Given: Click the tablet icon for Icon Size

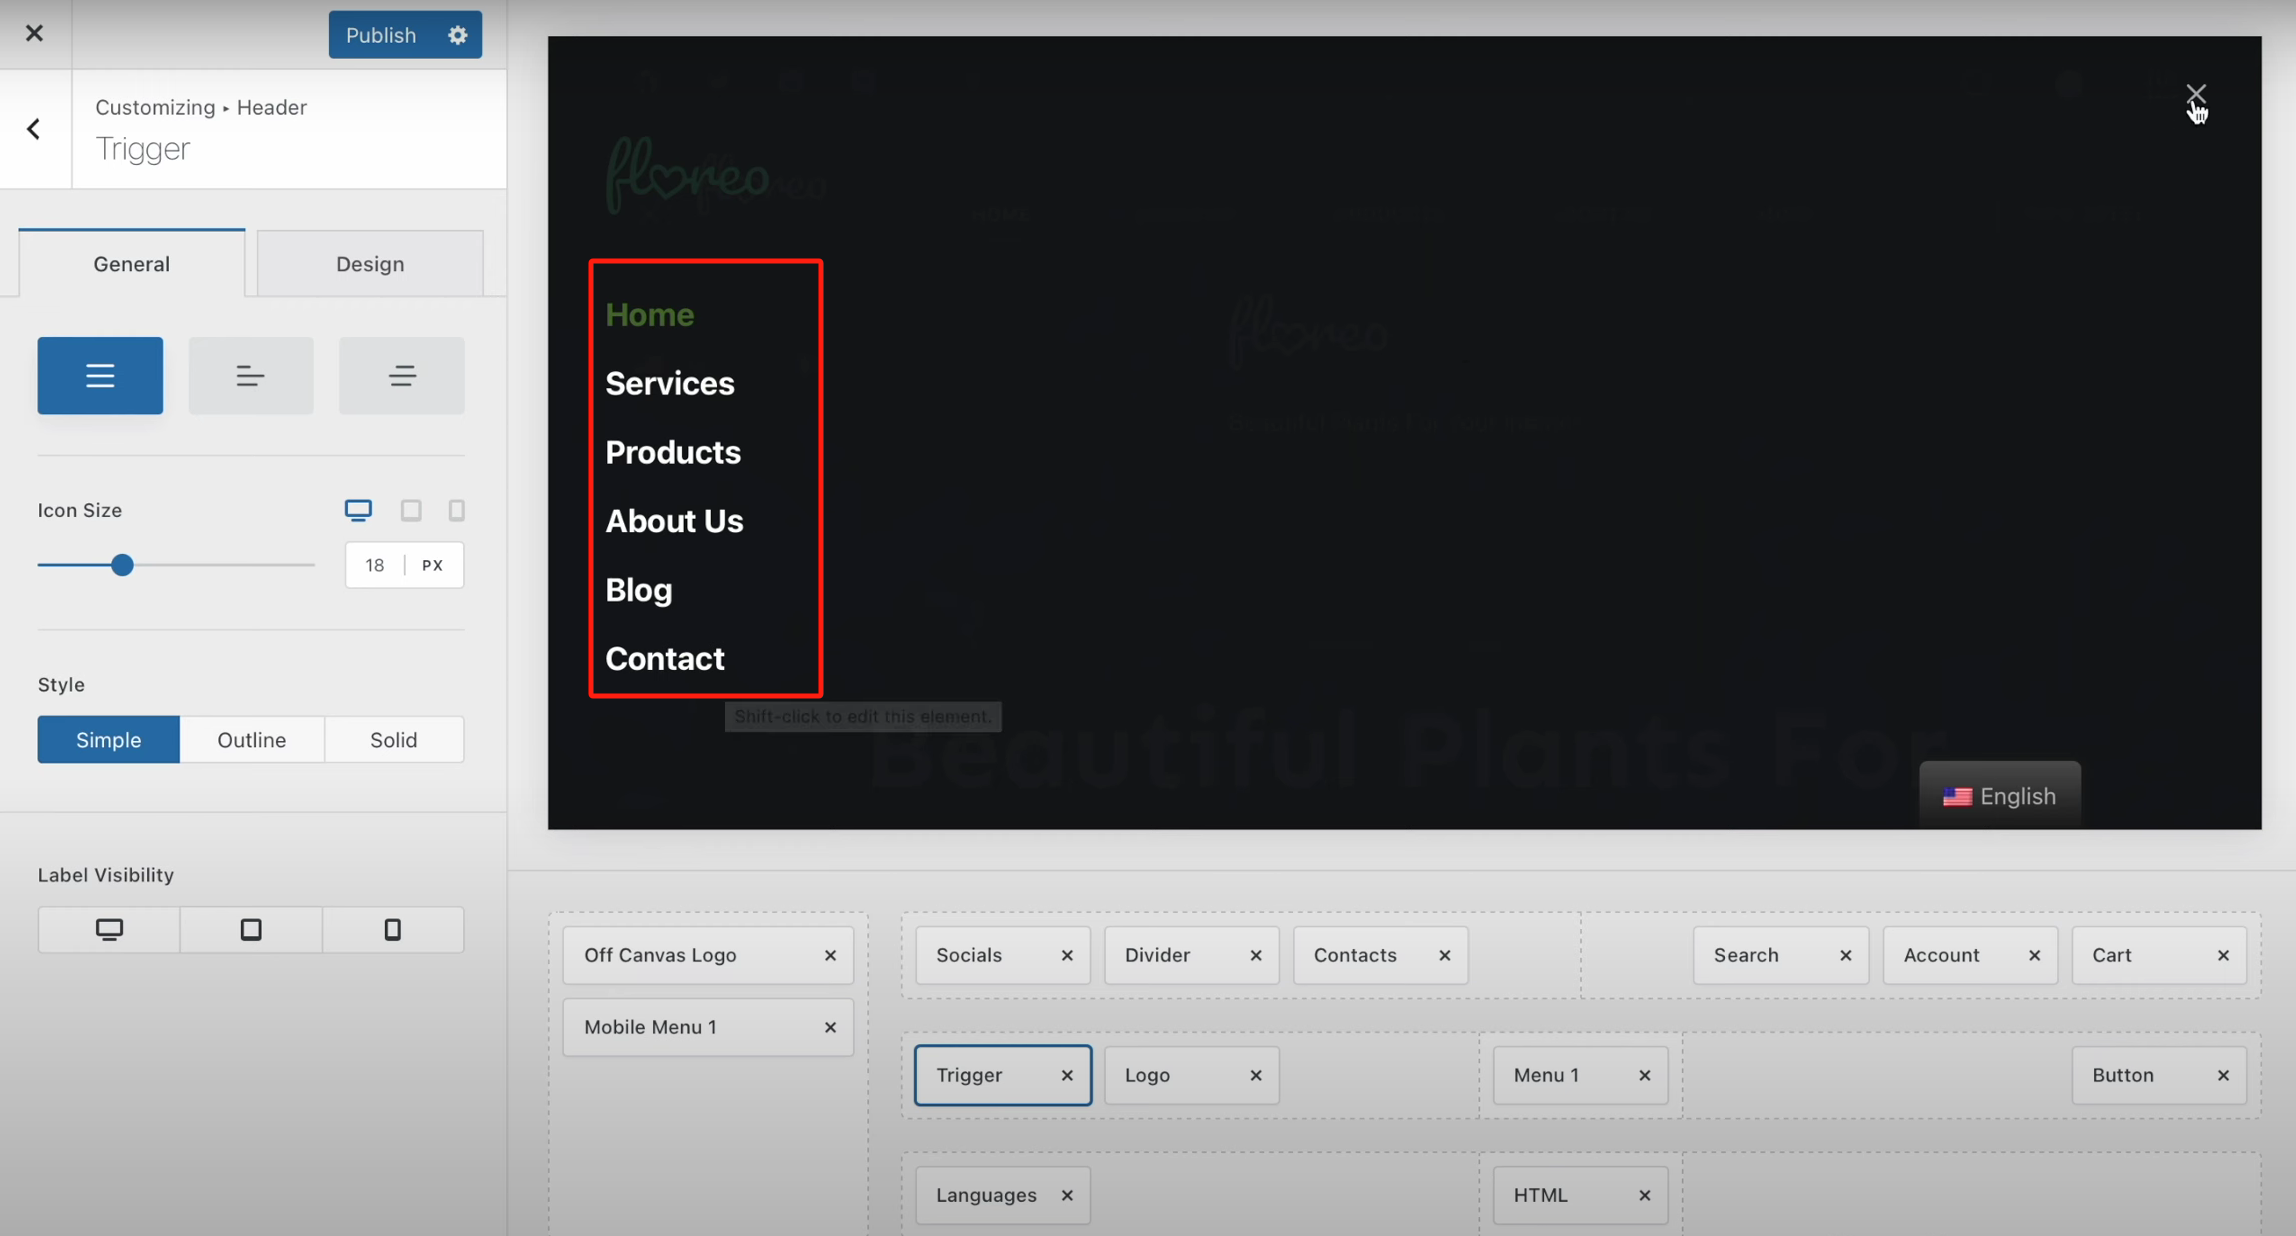Looking at the screenshot, I should (x=410, y=510).
